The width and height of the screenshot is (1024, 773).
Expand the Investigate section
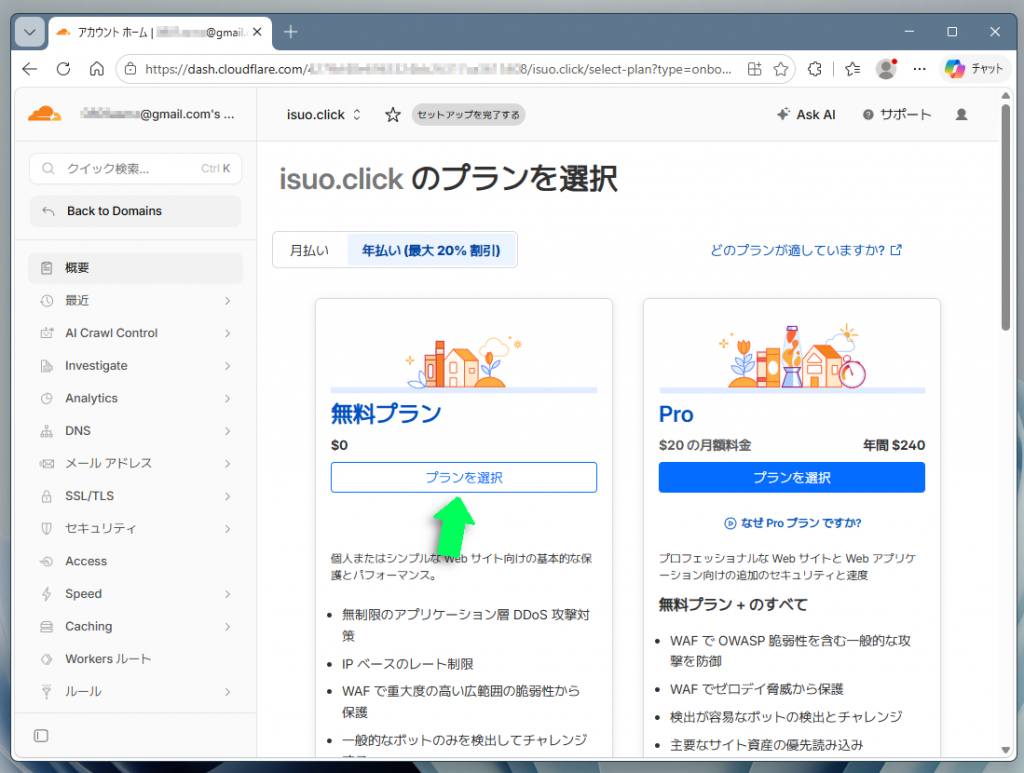(x=135, y=366)
